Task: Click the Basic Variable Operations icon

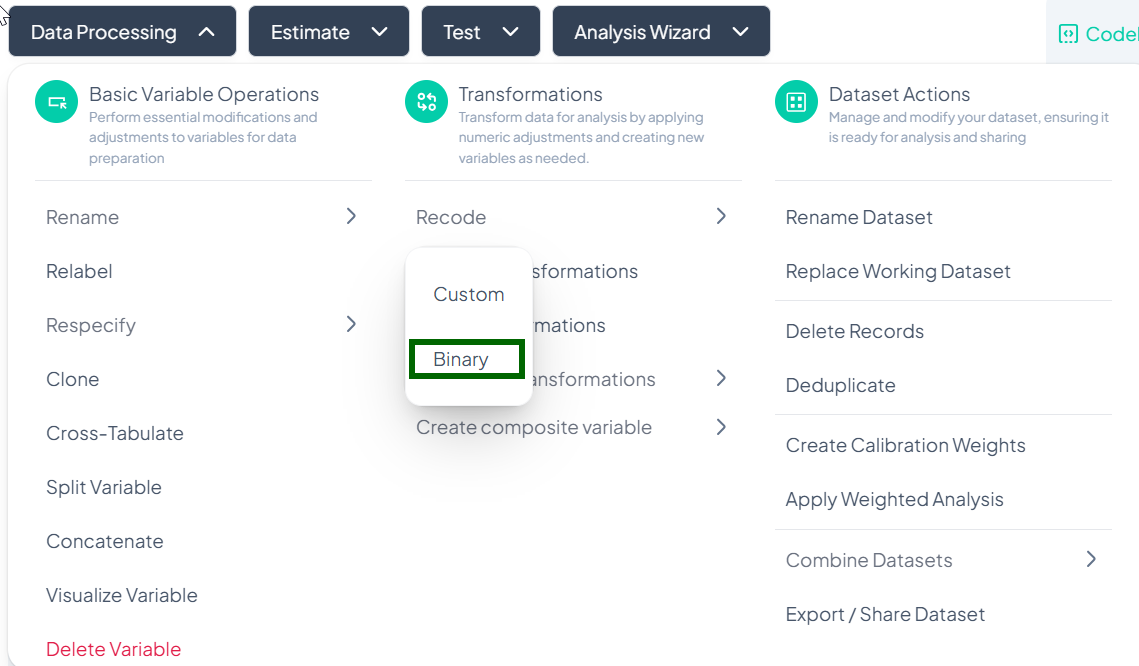Action: [56, 102]
